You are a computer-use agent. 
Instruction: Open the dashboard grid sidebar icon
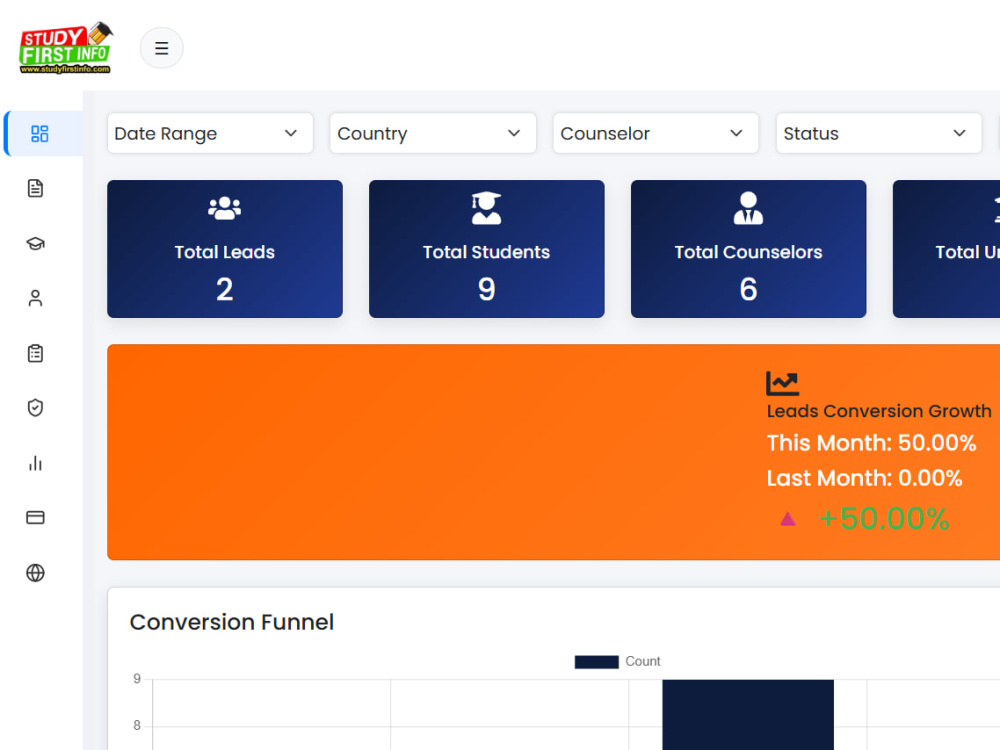[40, 133]
